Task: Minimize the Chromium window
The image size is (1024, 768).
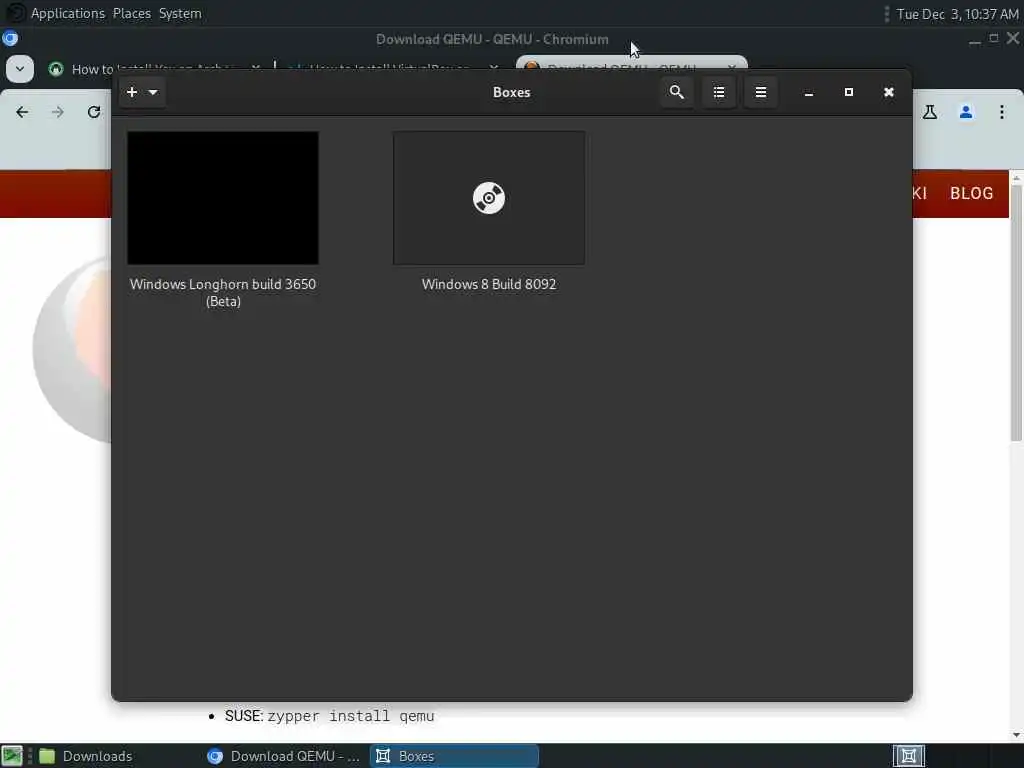Action: click(x=974, y=39)
